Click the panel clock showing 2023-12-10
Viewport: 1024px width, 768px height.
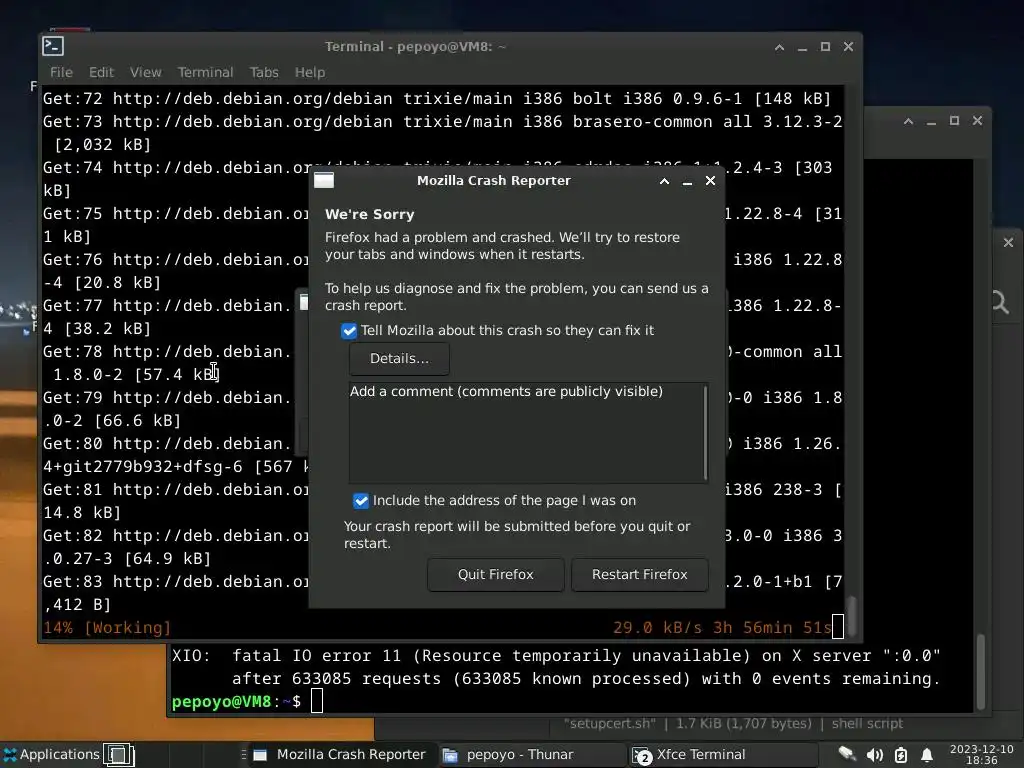982,755
